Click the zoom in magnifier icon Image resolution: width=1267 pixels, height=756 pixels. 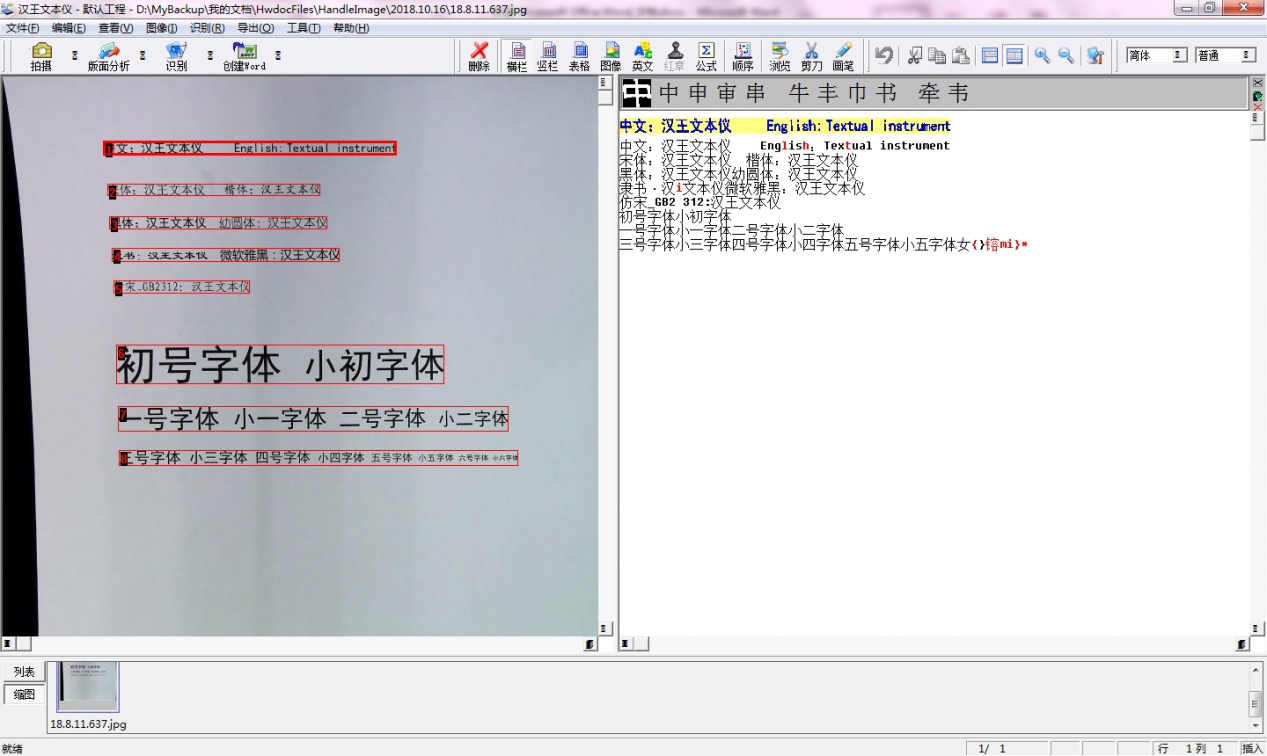tap(1042, 55)
